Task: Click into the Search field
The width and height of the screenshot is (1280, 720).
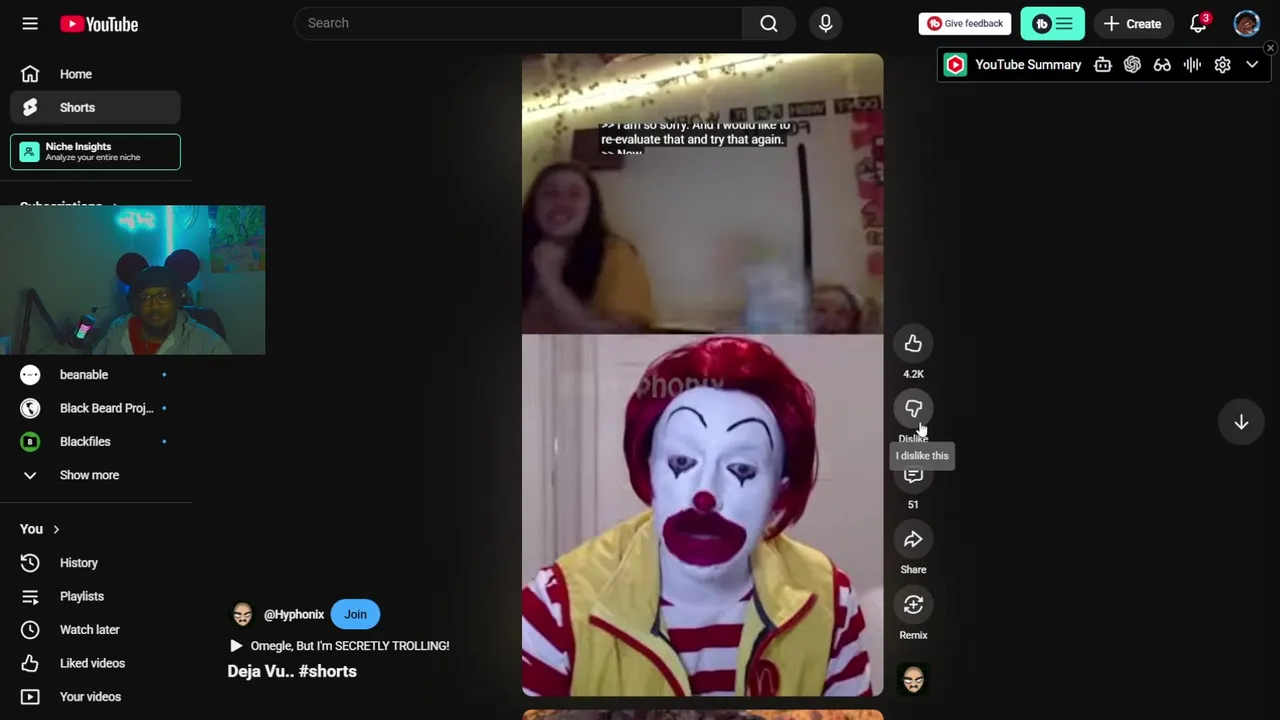Action: pyautogui.click(x=518, y=23)
